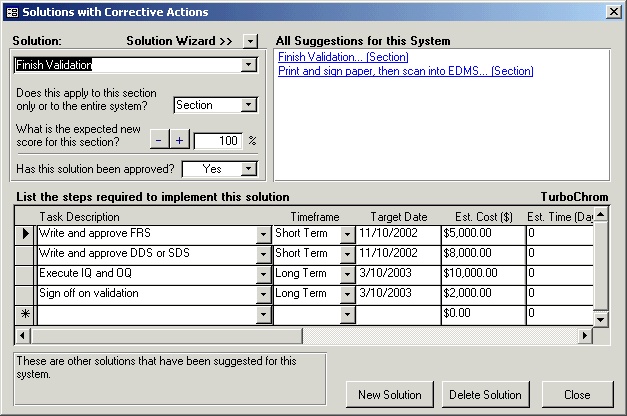Open the Timeframe dropdown for Execute IQ and OQ
Viewport: 627px width, 416px height.
click(x=347, y=274)
